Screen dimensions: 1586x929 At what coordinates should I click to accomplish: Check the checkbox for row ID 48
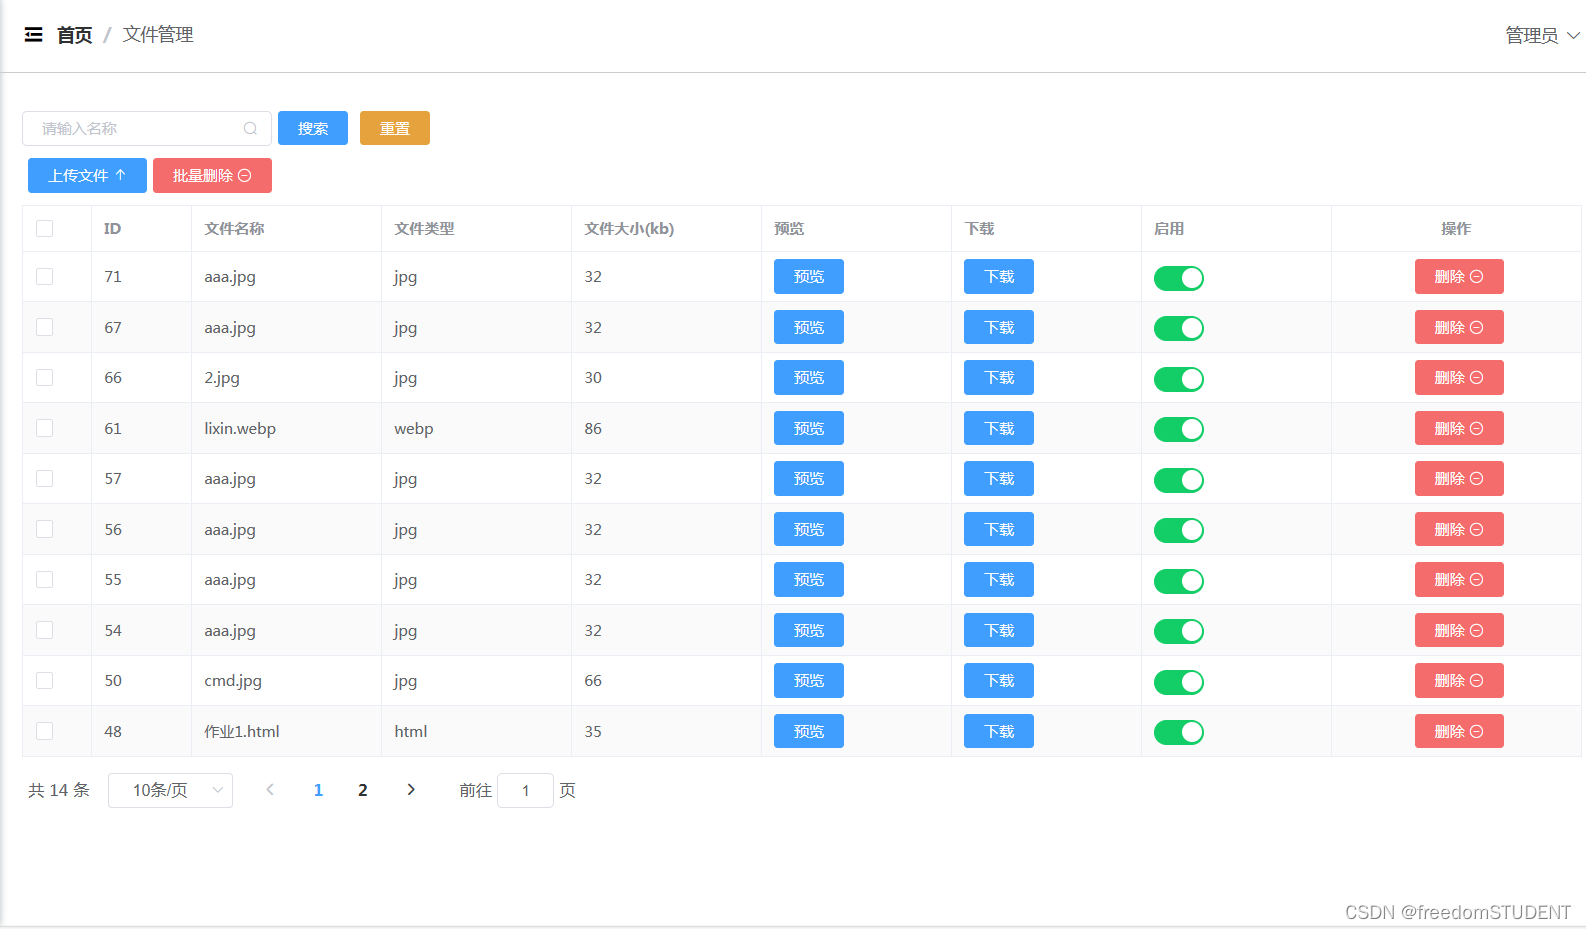tap(44, 731)
